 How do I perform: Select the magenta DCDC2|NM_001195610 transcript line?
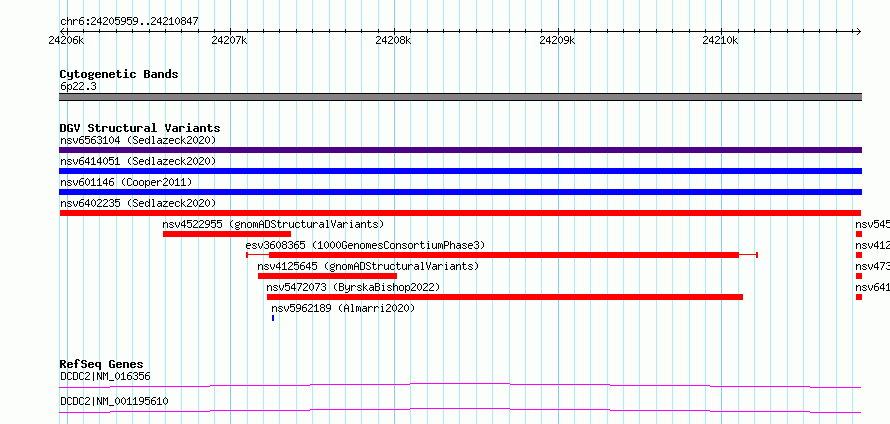coord(460,410)
